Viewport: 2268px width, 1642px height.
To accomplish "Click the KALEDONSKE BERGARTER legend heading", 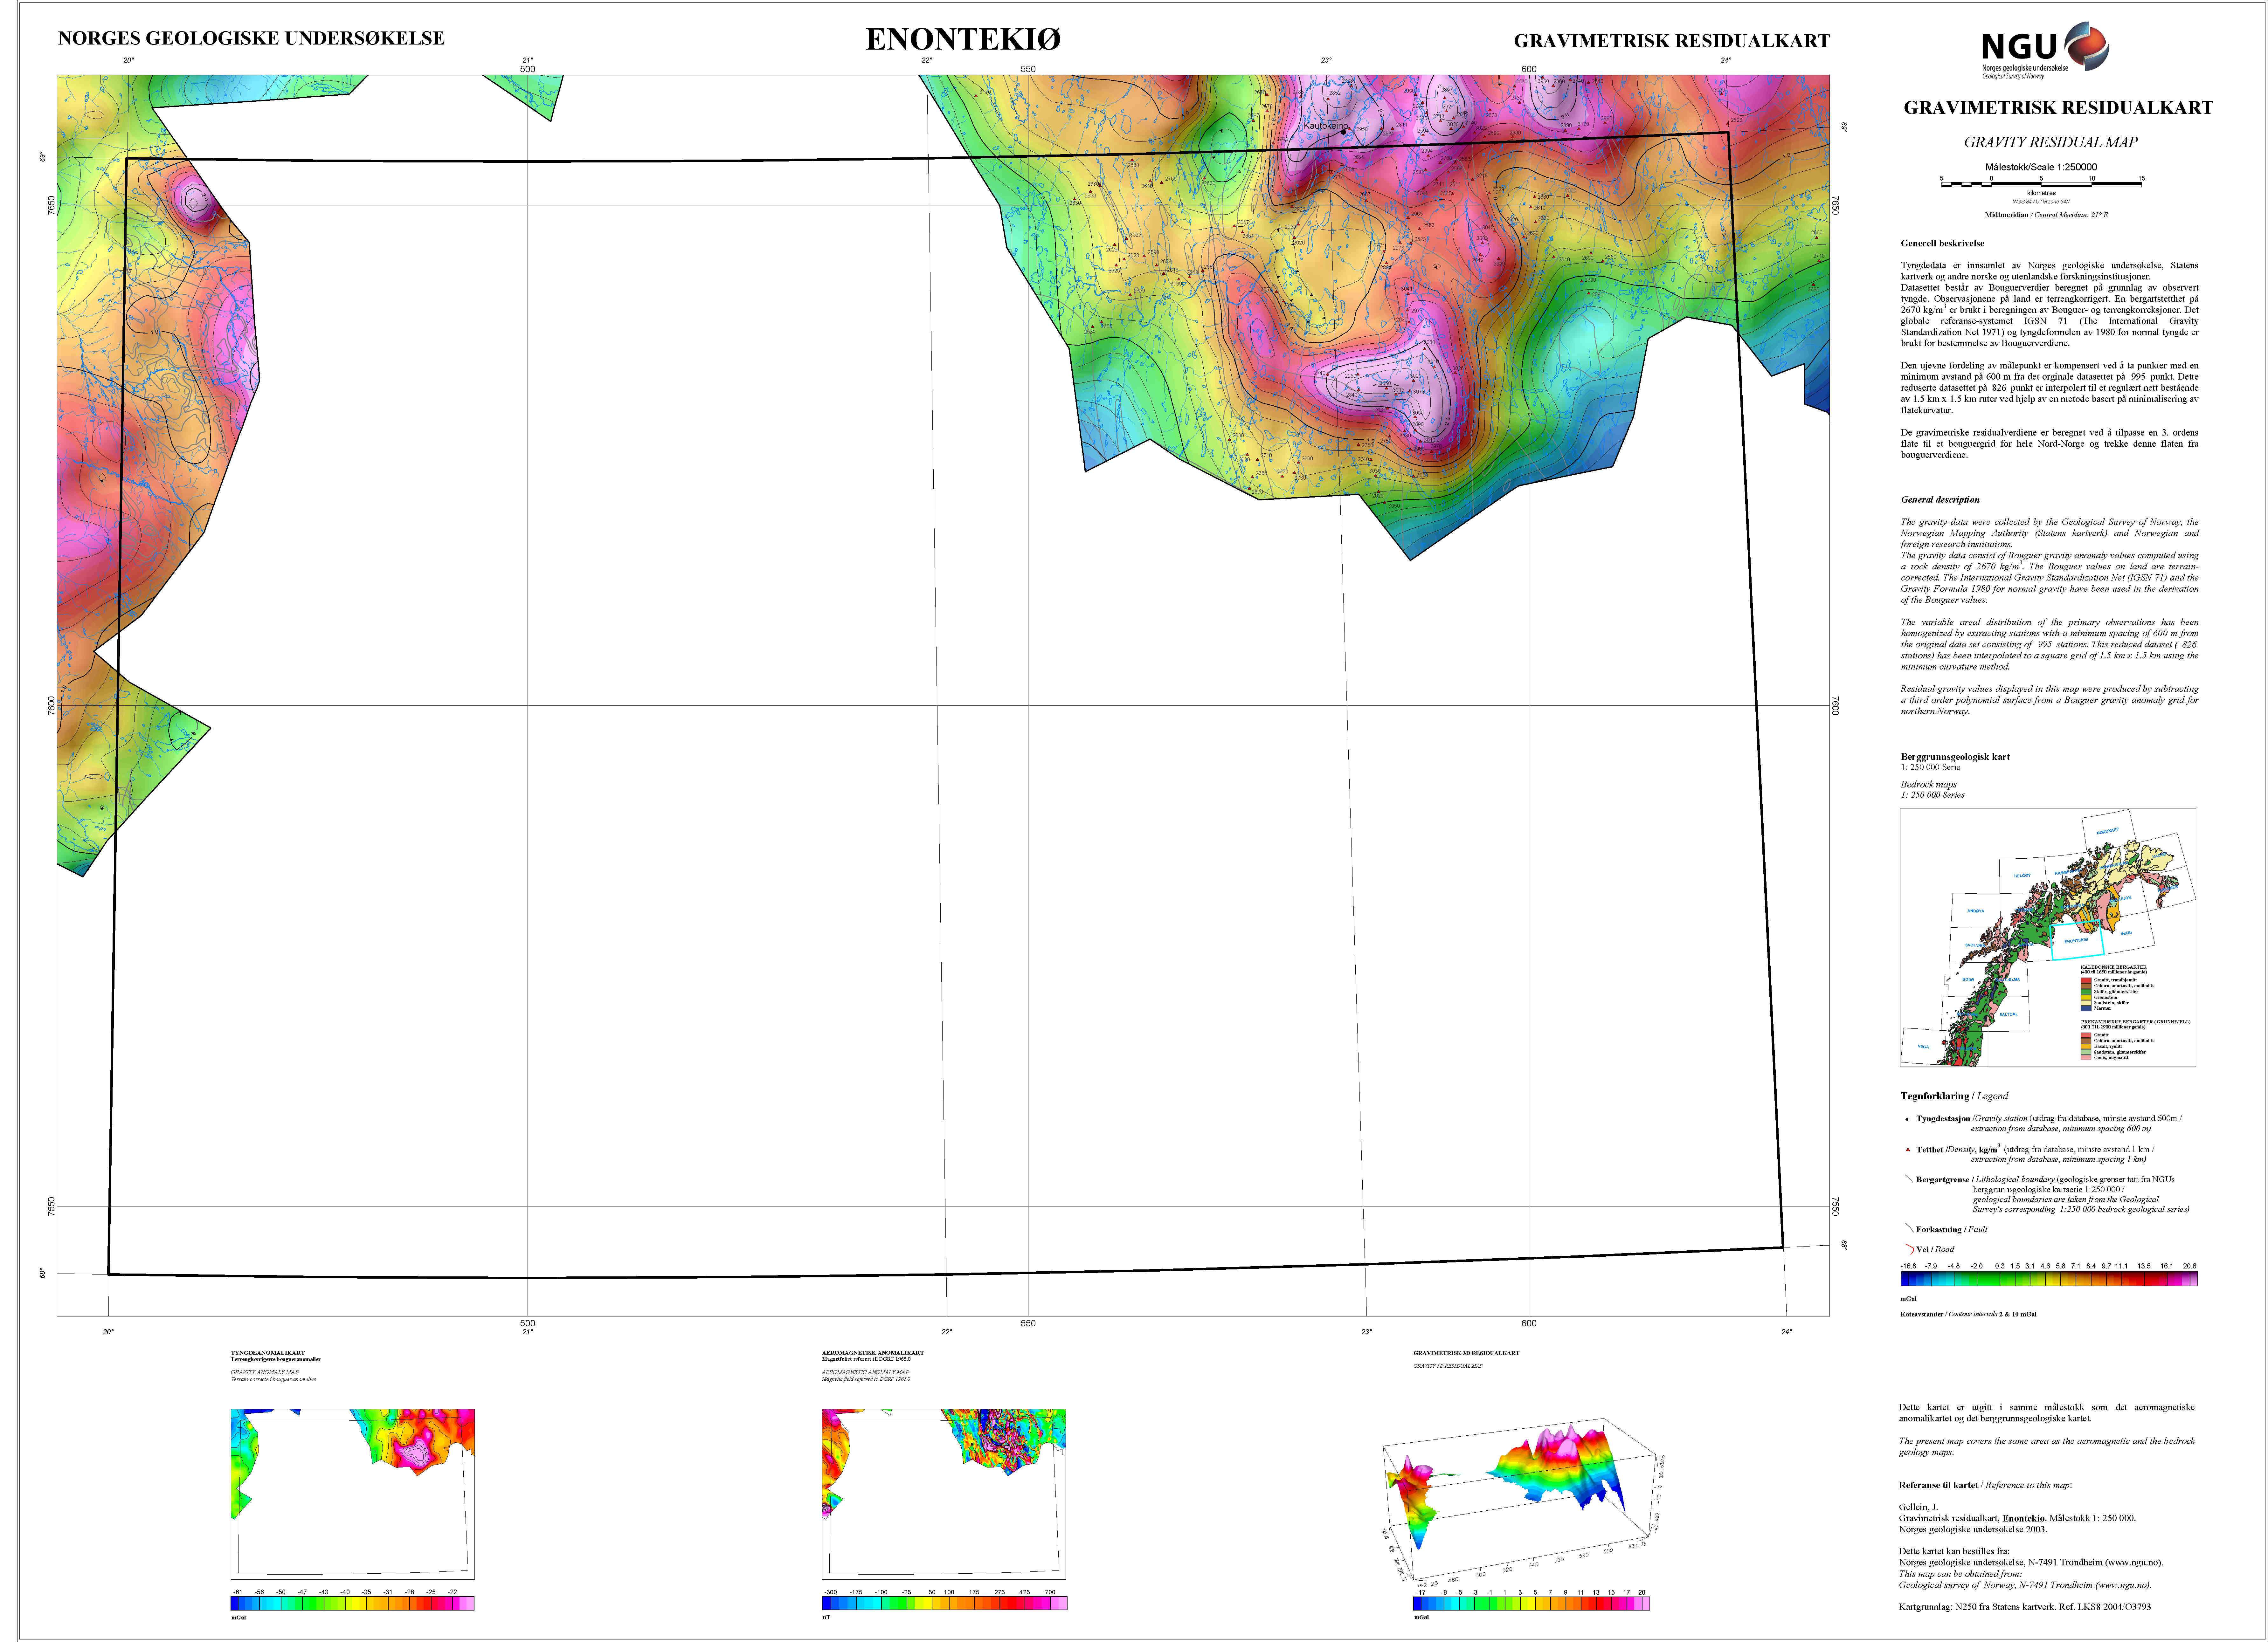I will click(x=2114, y=967).
